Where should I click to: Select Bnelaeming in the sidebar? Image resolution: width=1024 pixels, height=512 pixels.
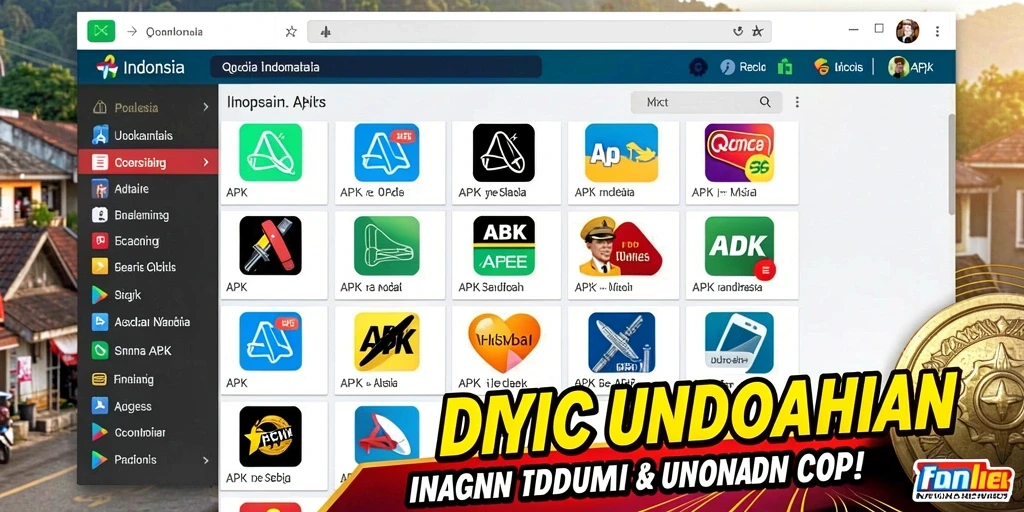coord(148,215)
